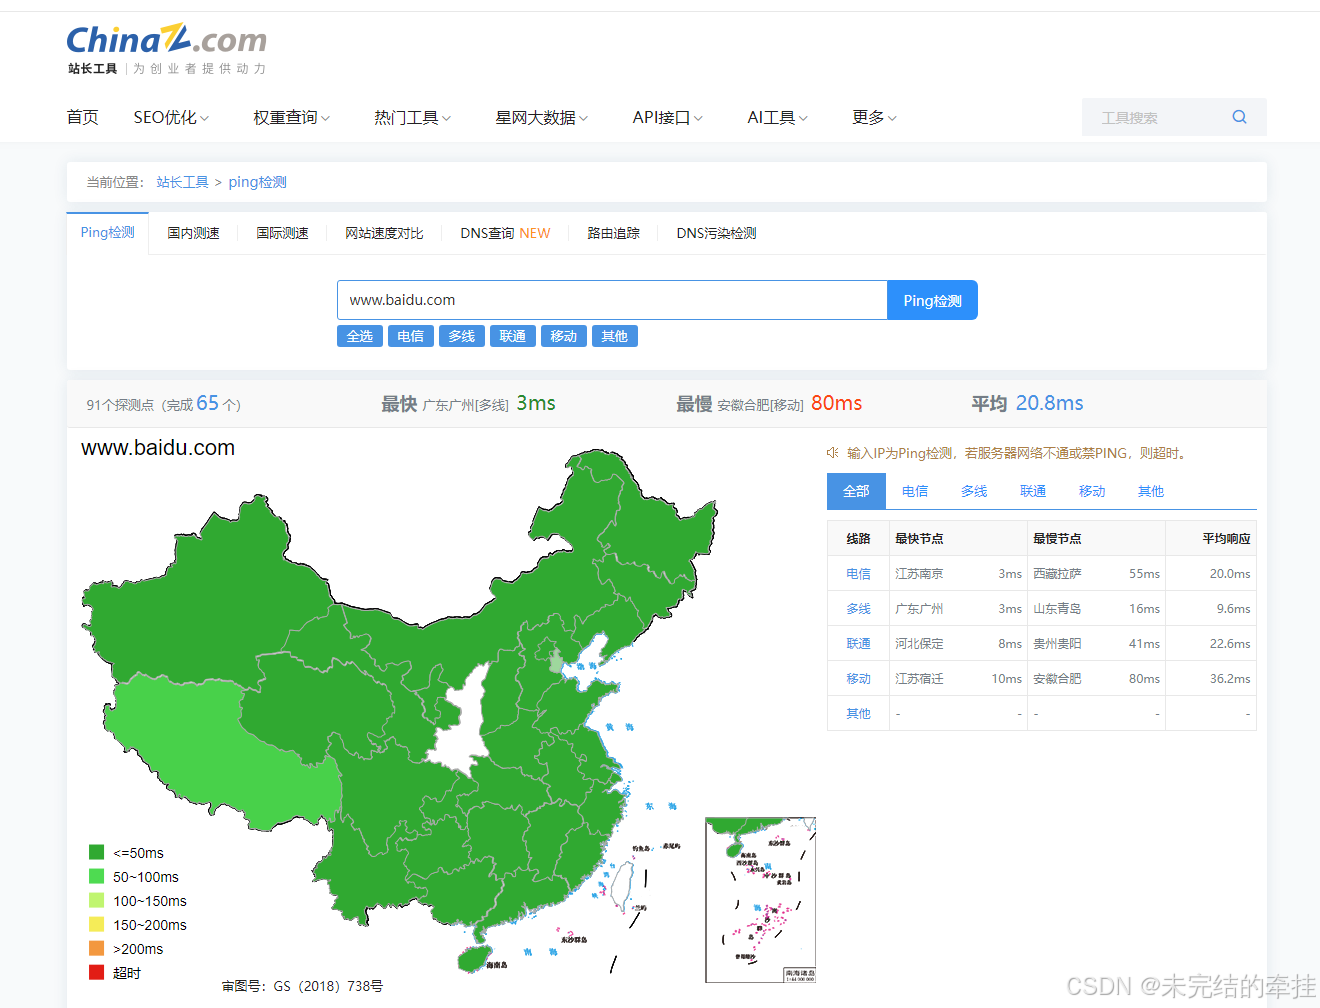The image size is (1320, 1008).
Task: Click the www.baidu.com domain input field
Action: 612,300
